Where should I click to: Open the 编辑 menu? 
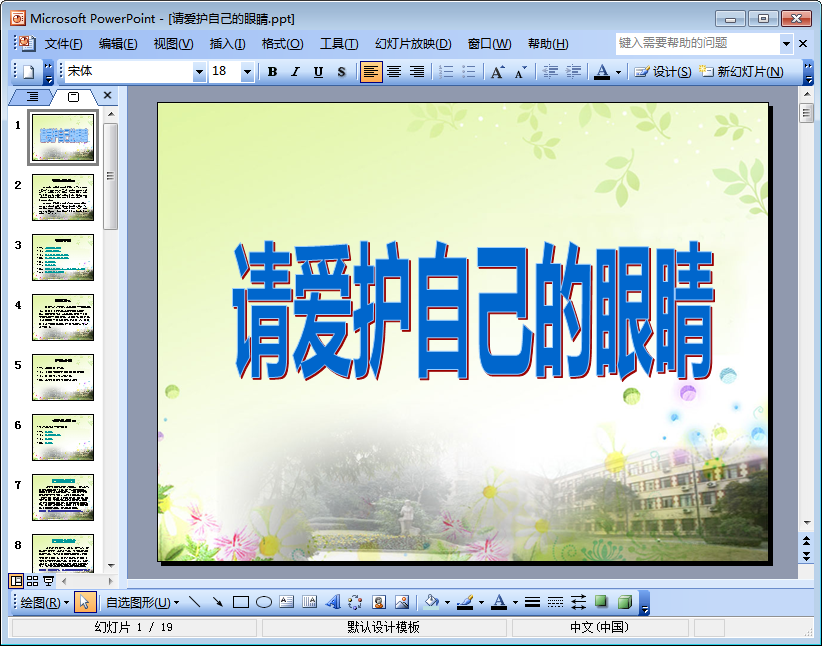(x=118, y=44)
